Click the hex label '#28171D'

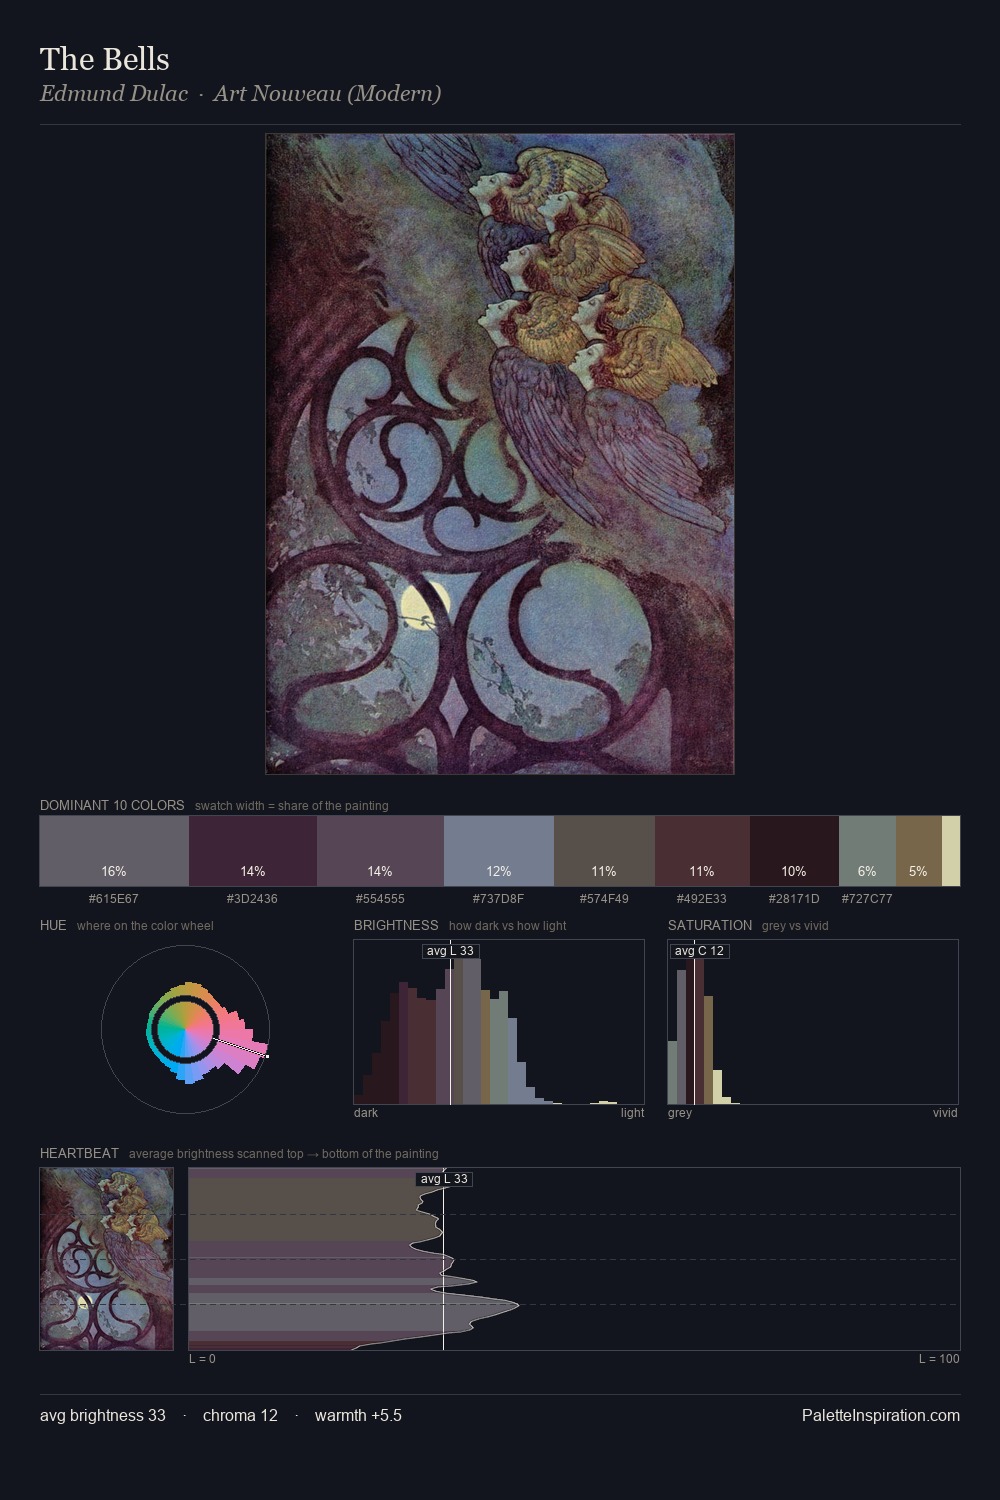point(794,898)
